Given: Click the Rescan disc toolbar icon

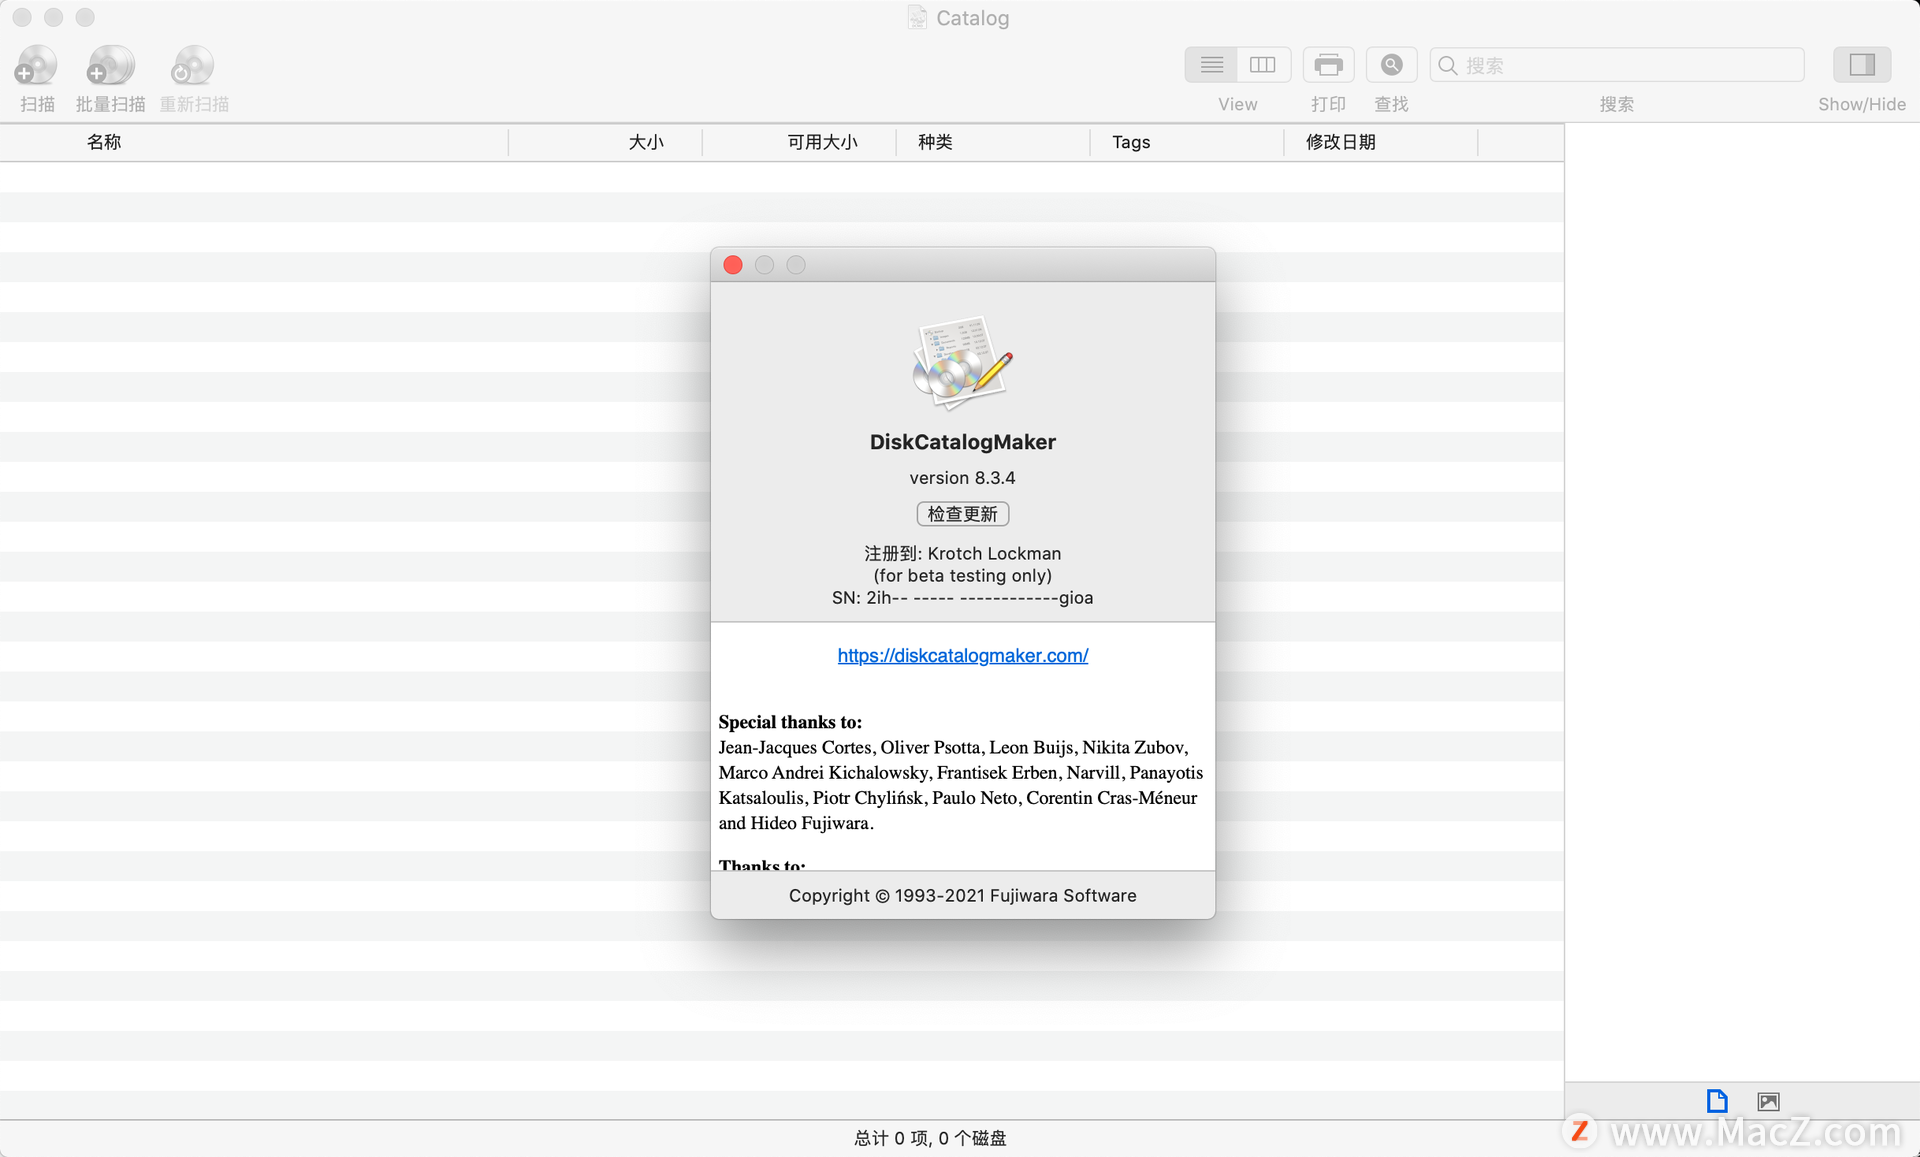Looking at the screenshot, I should [x=193, y=66].
